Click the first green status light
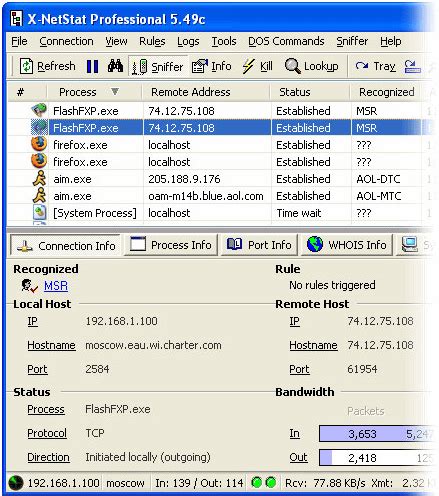 [x=257, y=482]
